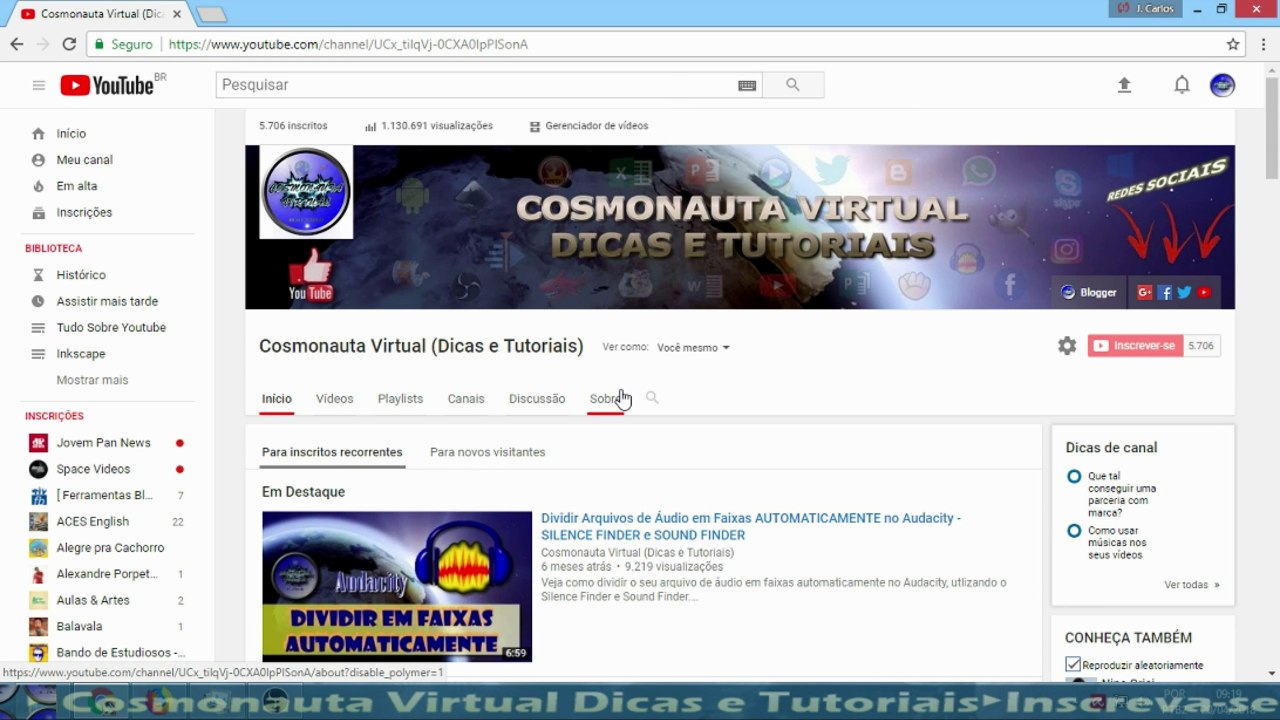The width and height of the screenshot is (1280, 720).
Task: Play the featured Audacity video thumbnail
Action: [x=397, y=587]
